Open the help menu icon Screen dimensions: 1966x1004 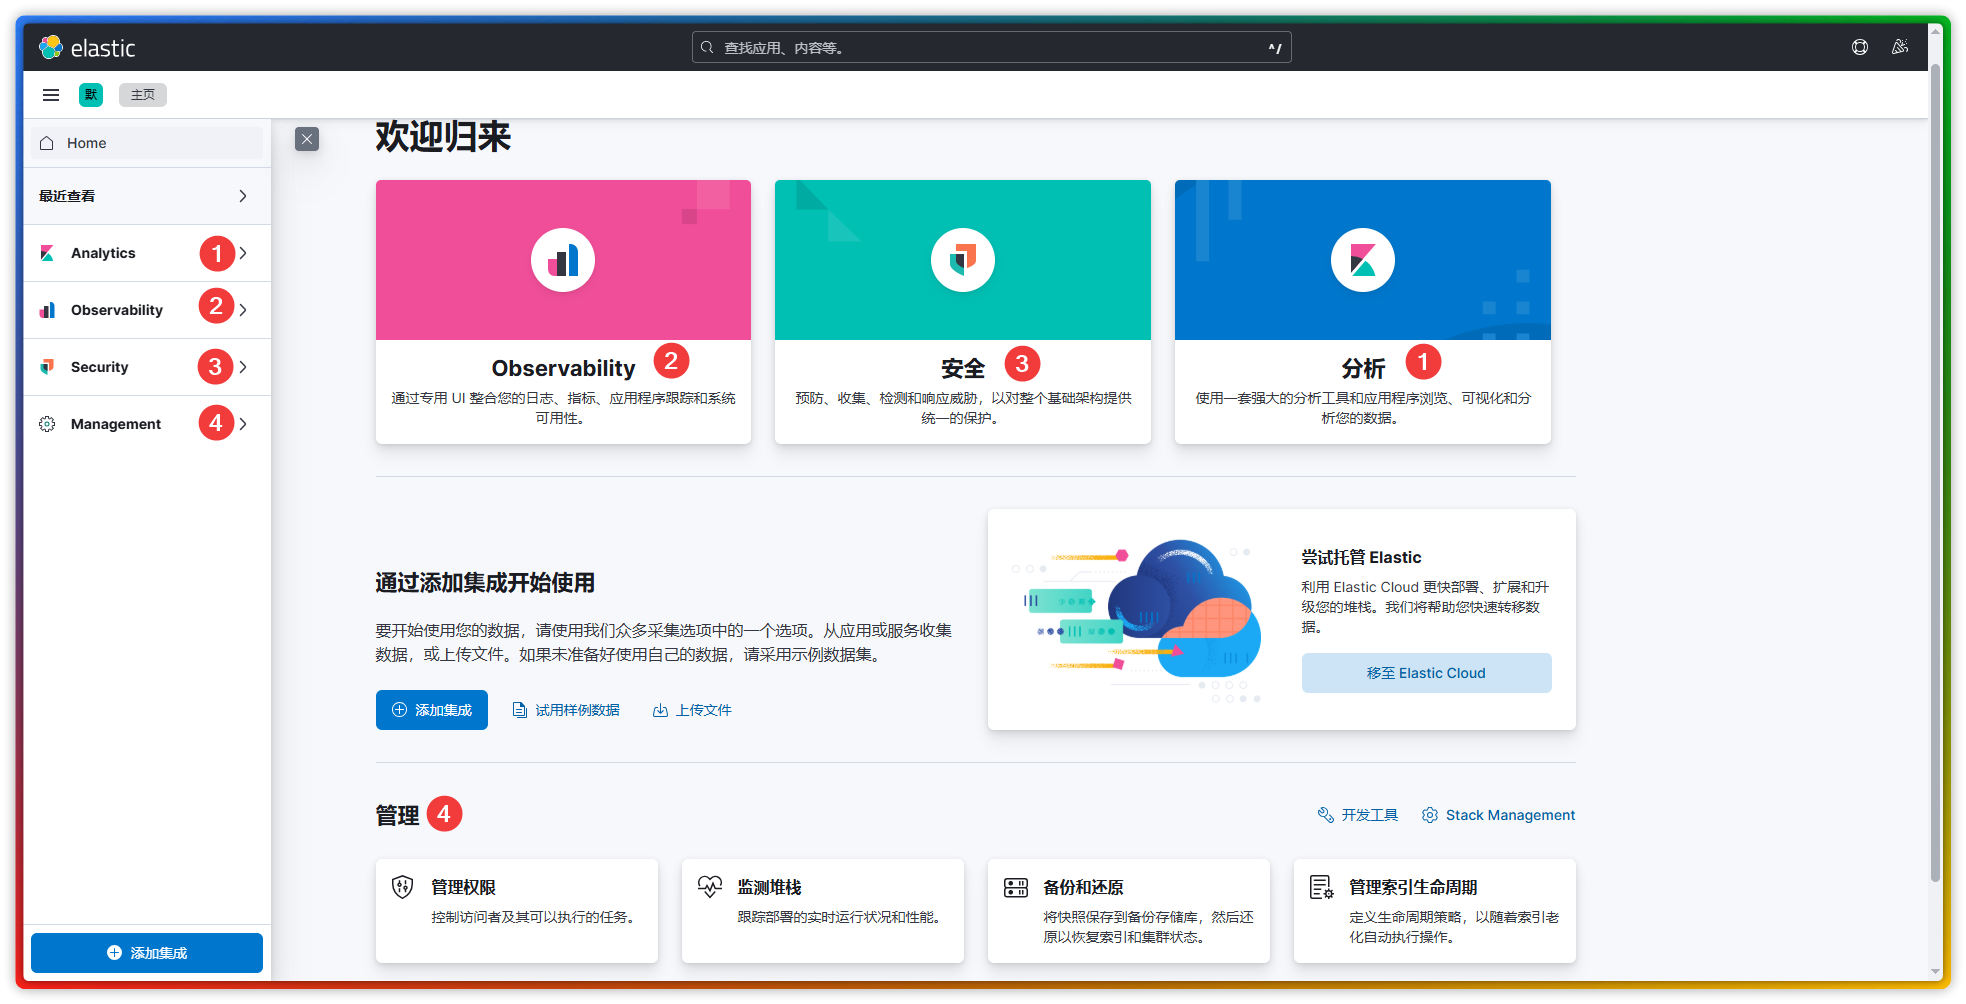pos(1860,47)
